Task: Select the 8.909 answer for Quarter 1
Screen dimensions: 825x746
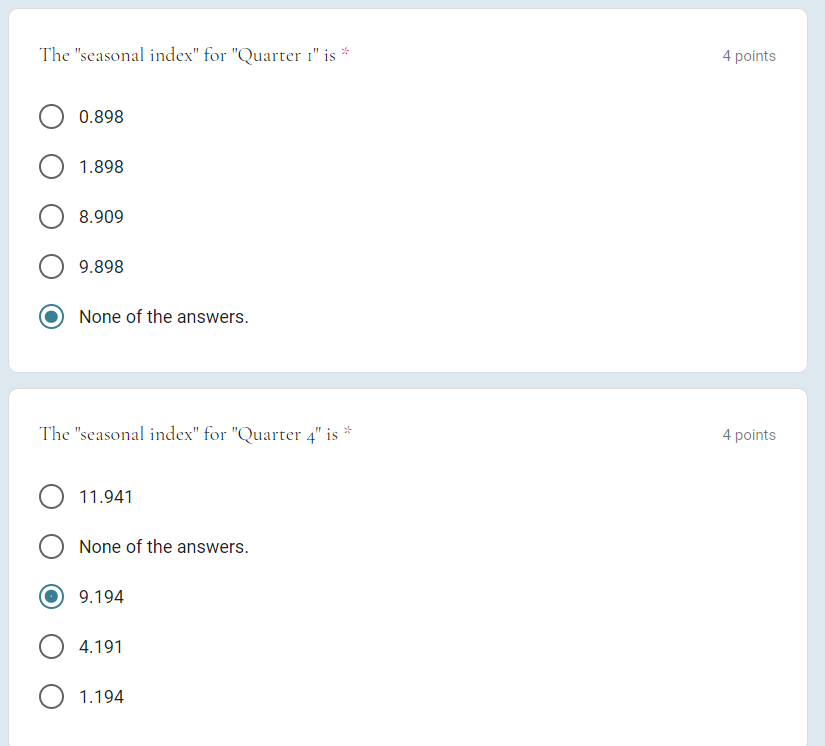Action: (51, 216)
